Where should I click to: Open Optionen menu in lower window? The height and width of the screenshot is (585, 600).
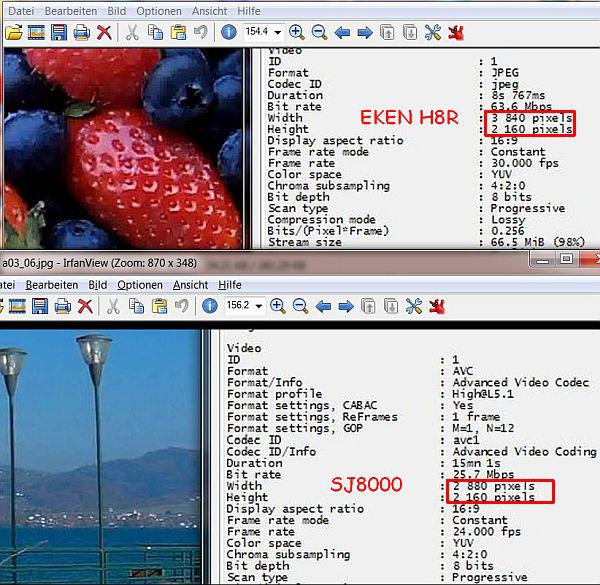click(140, 285)
